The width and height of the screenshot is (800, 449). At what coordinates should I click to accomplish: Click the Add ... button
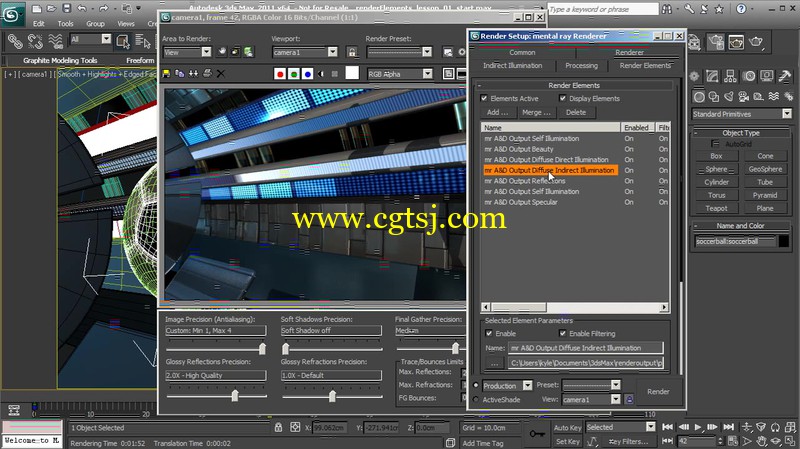(x=497, y=112)
